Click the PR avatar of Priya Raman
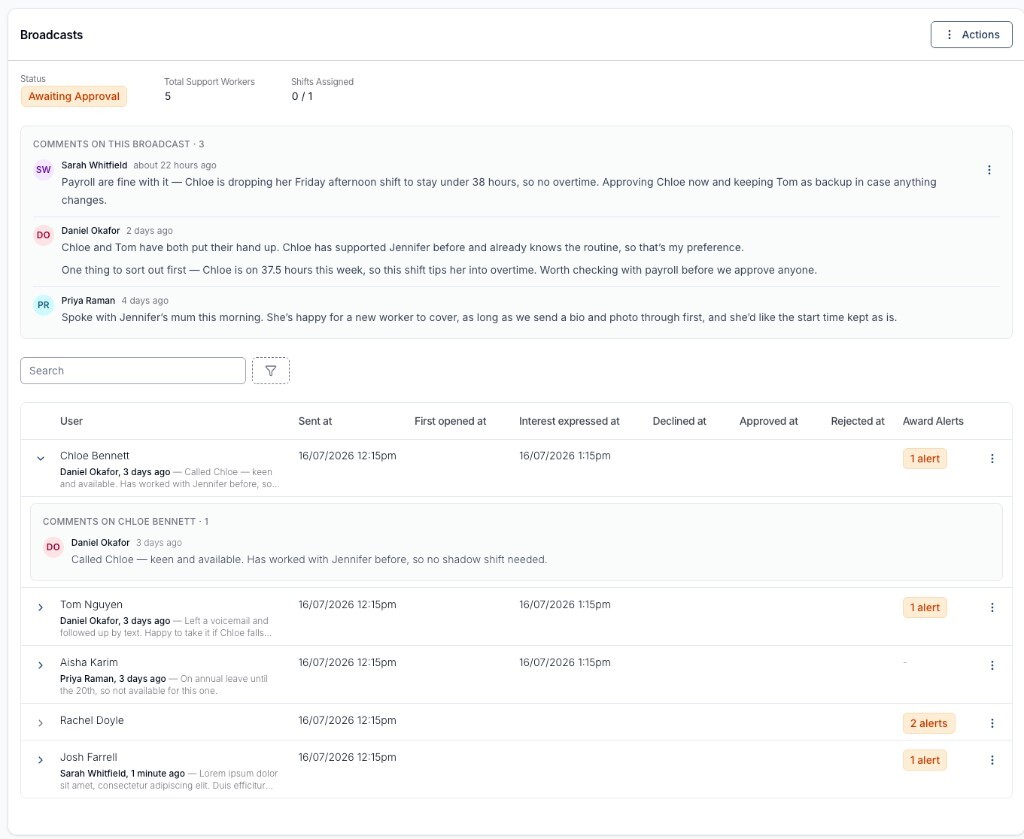The height and width of the screenshot is (839, 1024). [43, 305]
